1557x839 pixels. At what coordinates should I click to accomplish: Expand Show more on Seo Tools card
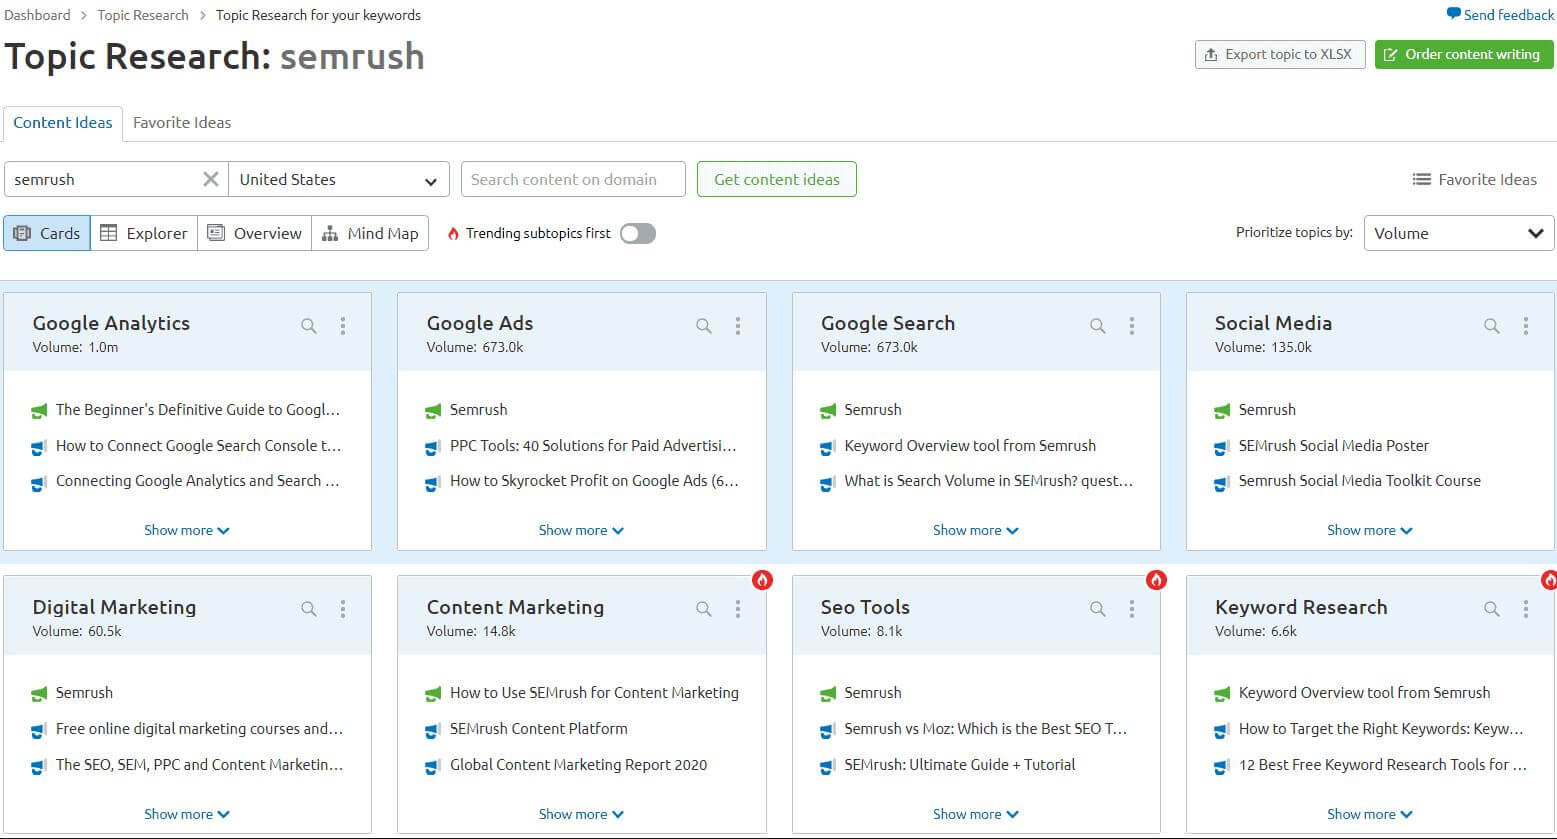click(976, 814)
